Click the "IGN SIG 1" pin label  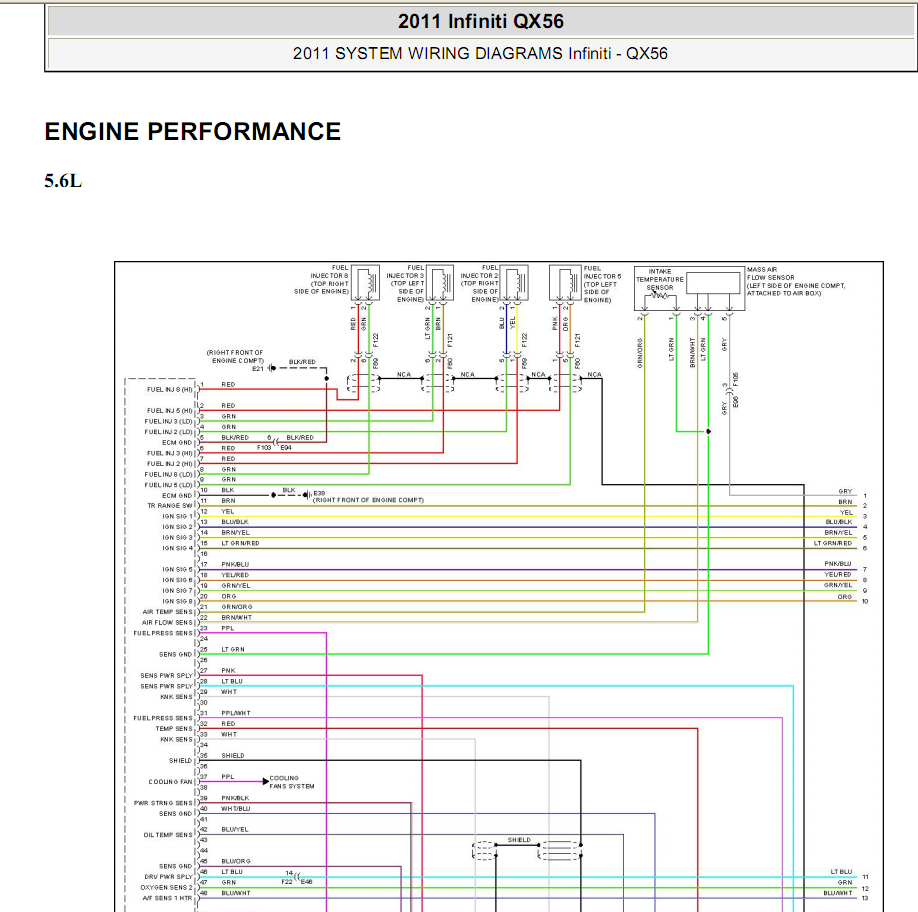(x=177, y=516)
